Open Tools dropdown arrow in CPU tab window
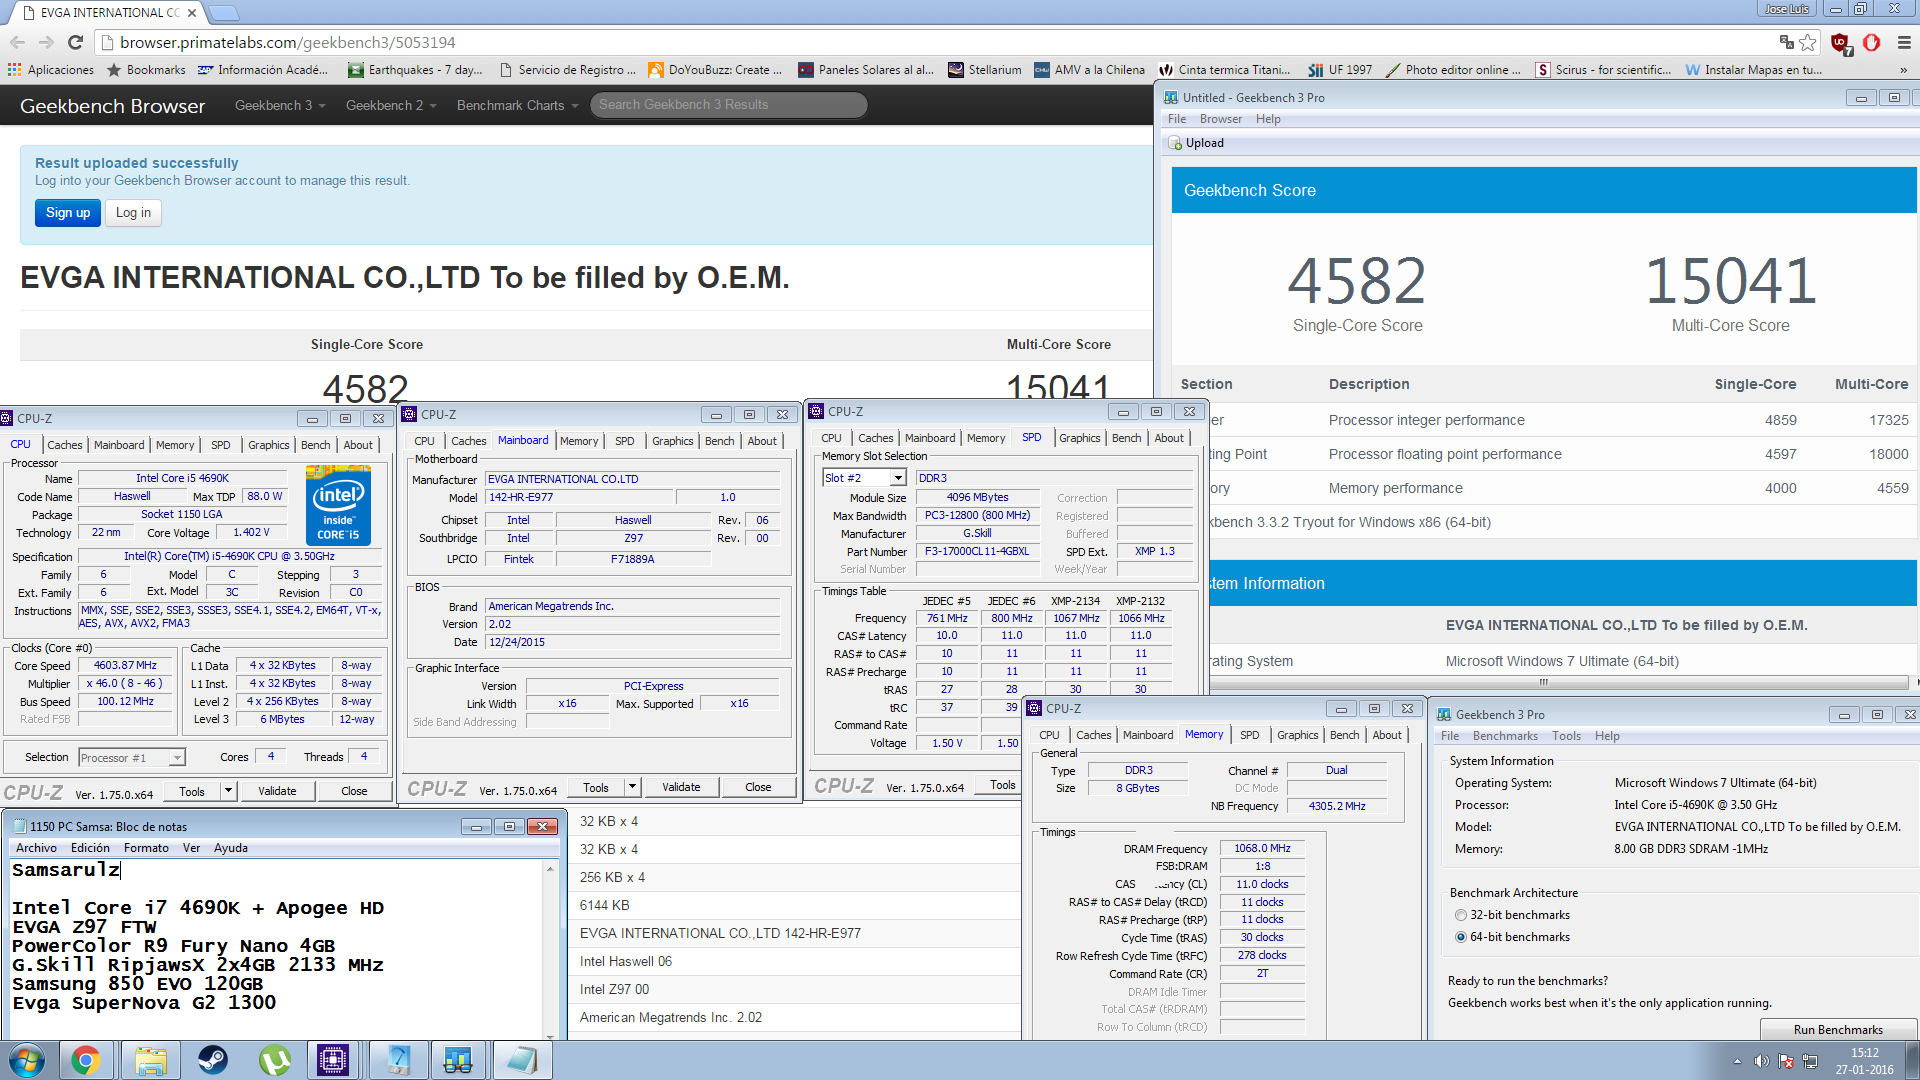Viewport: 1920px width, 1080px height. [229, 791]
